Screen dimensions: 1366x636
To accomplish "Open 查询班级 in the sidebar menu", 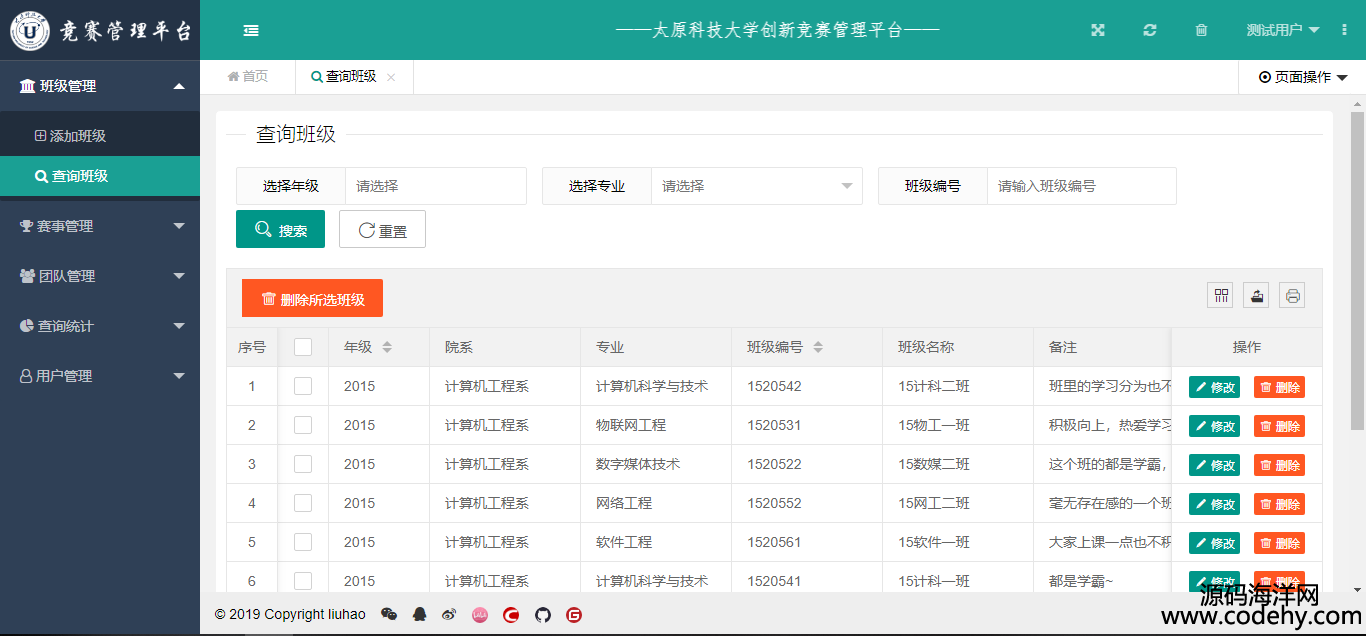I will [x=100, y=176].
